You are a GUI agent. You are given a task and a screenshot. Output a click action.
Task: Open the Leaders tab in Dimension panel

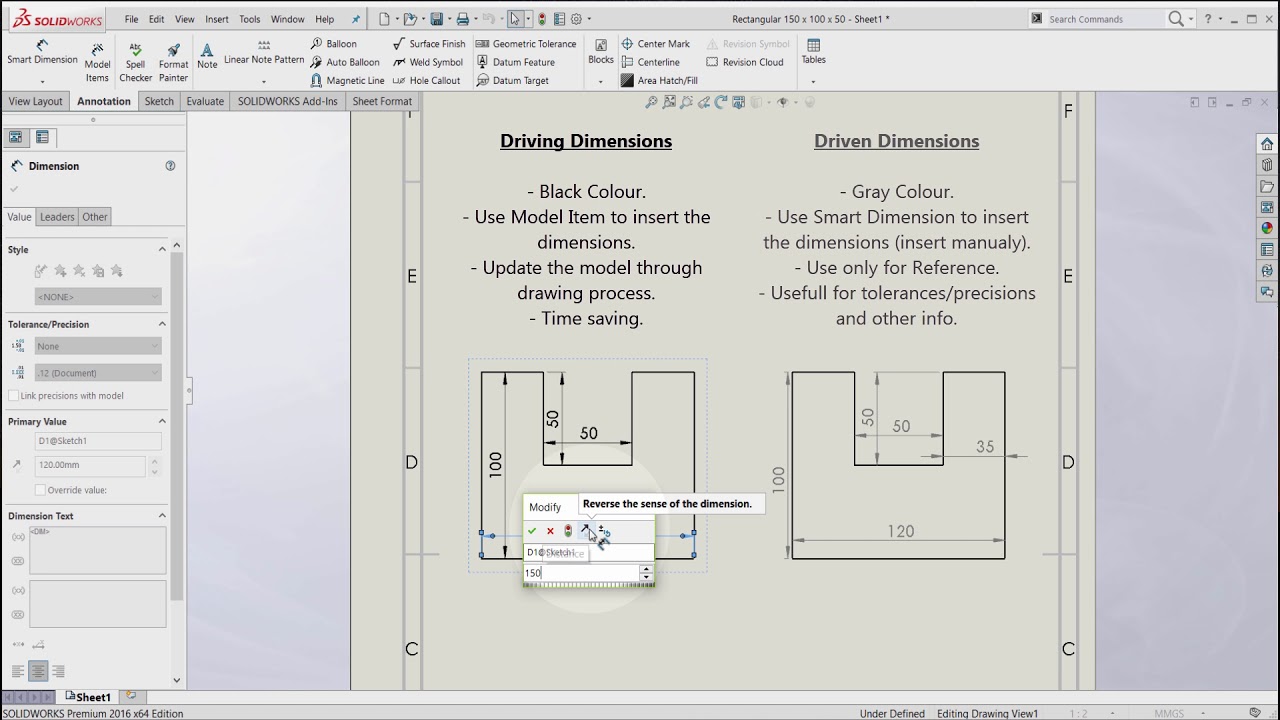click(x=57, y=217)
